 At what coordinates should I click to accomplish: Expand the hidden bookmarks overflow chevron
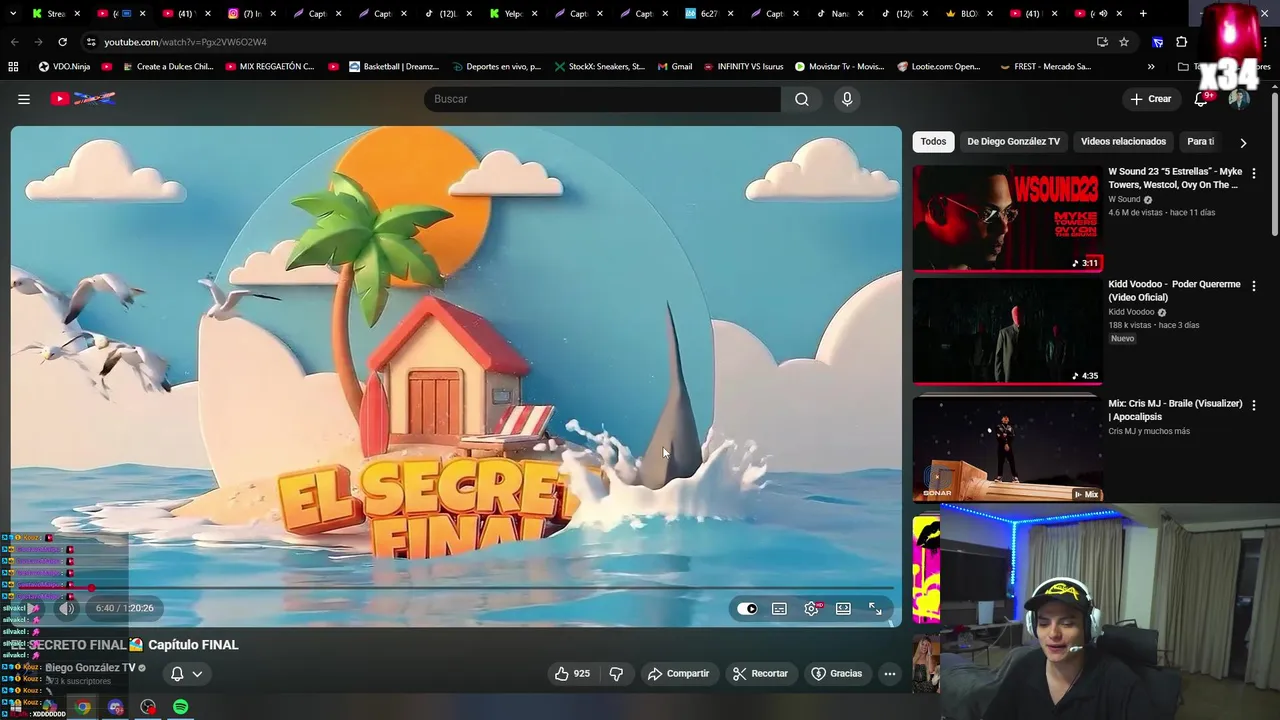click(1151, 67)
